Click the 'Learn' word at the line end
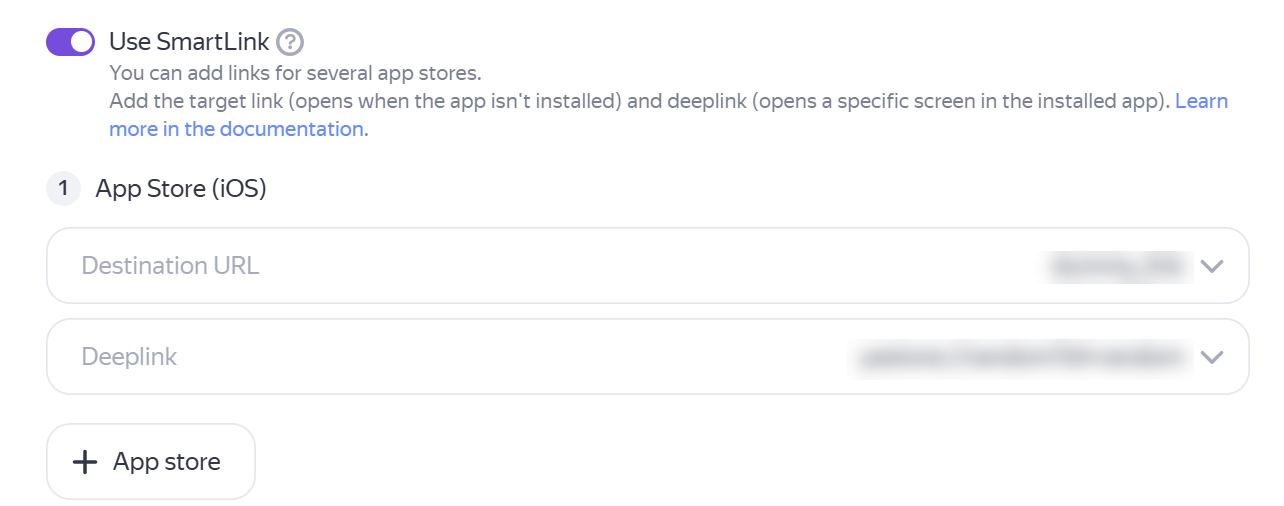 [x=1201, y=101]
